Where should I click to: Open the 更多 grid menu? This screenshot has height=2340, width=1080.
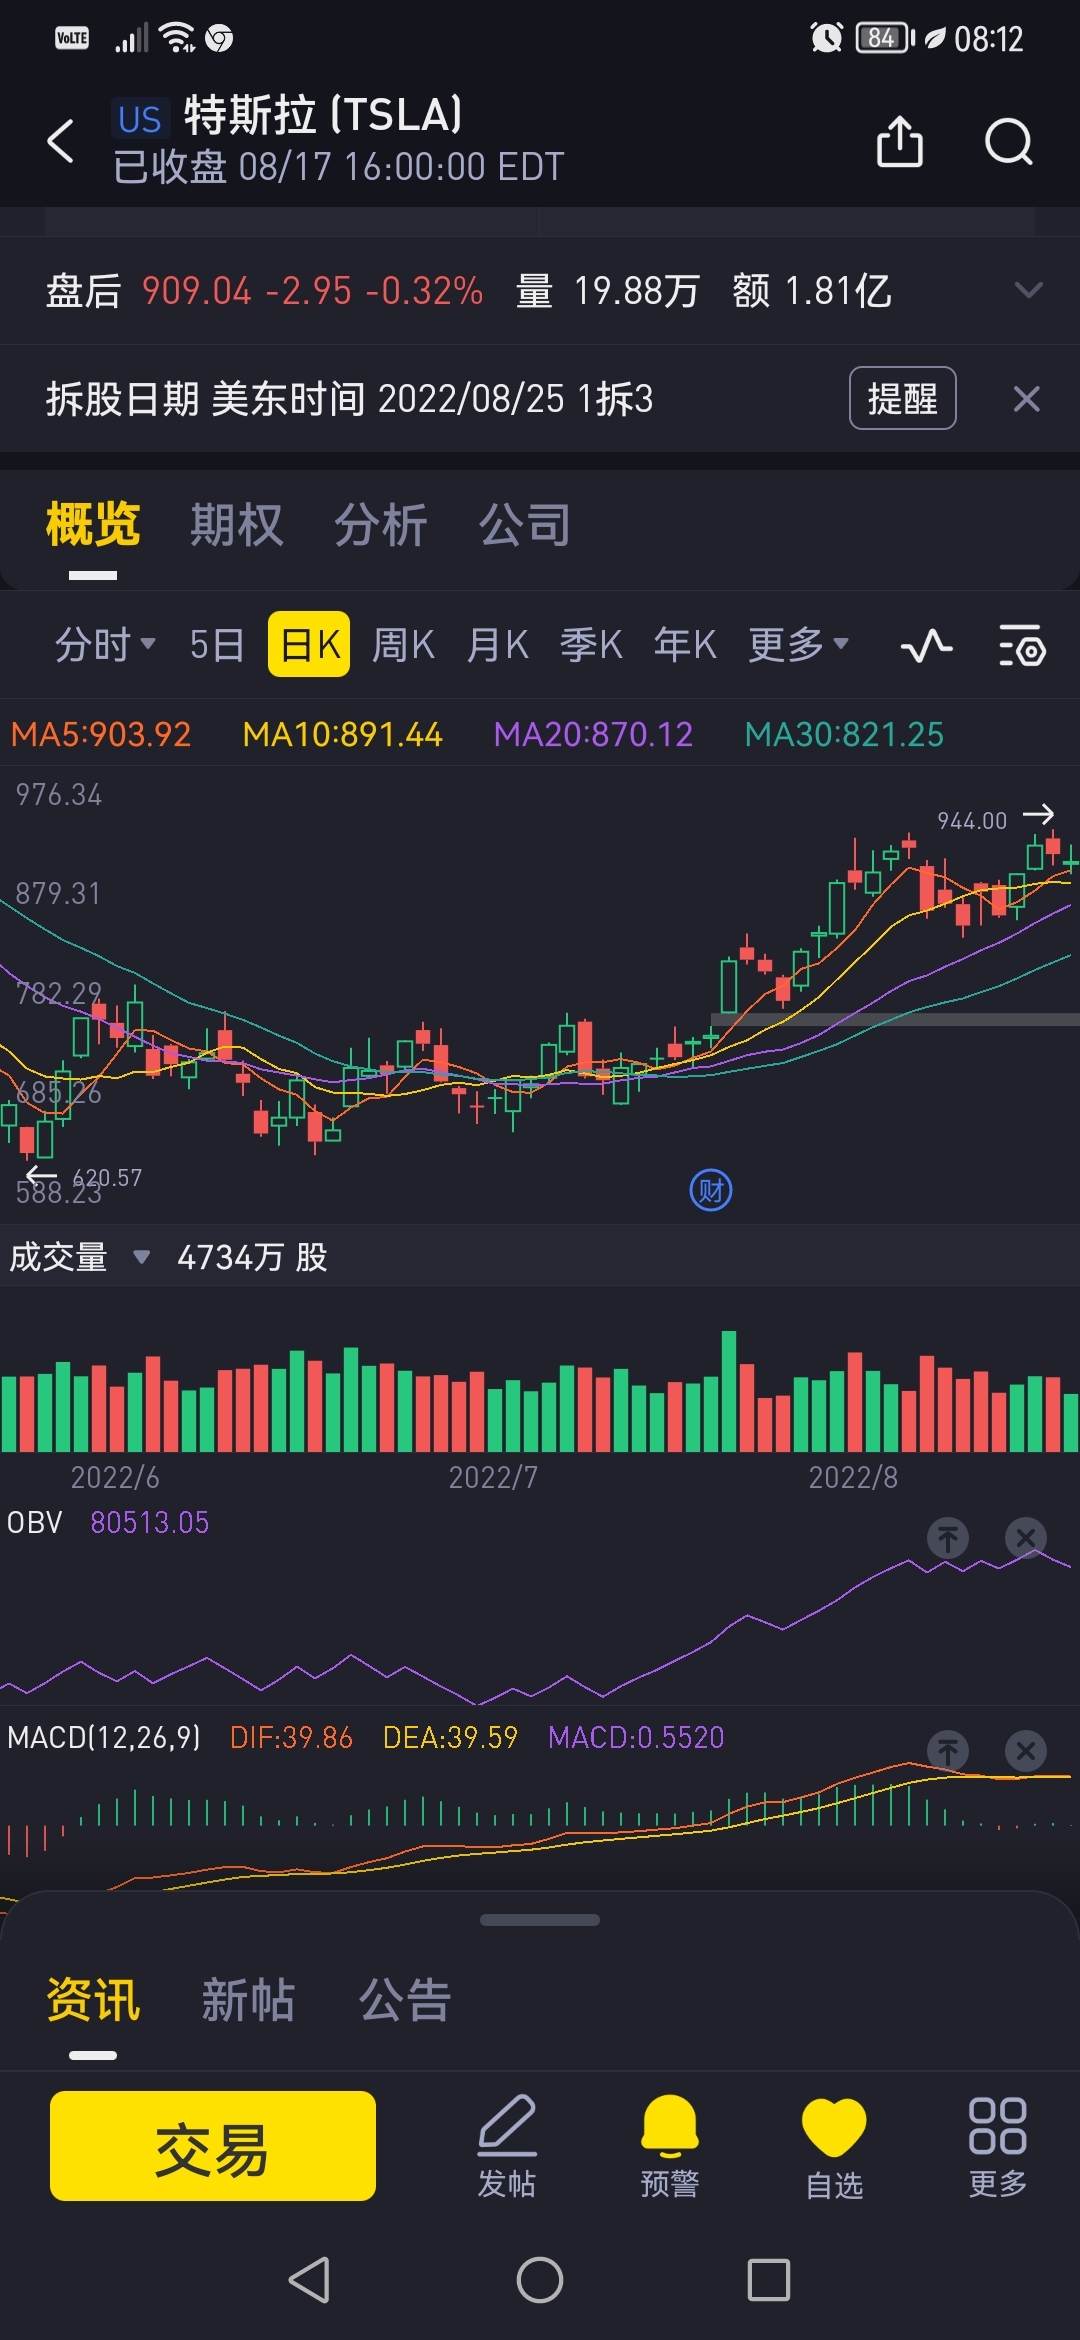pyautogui.click(x=997, y=2146)
